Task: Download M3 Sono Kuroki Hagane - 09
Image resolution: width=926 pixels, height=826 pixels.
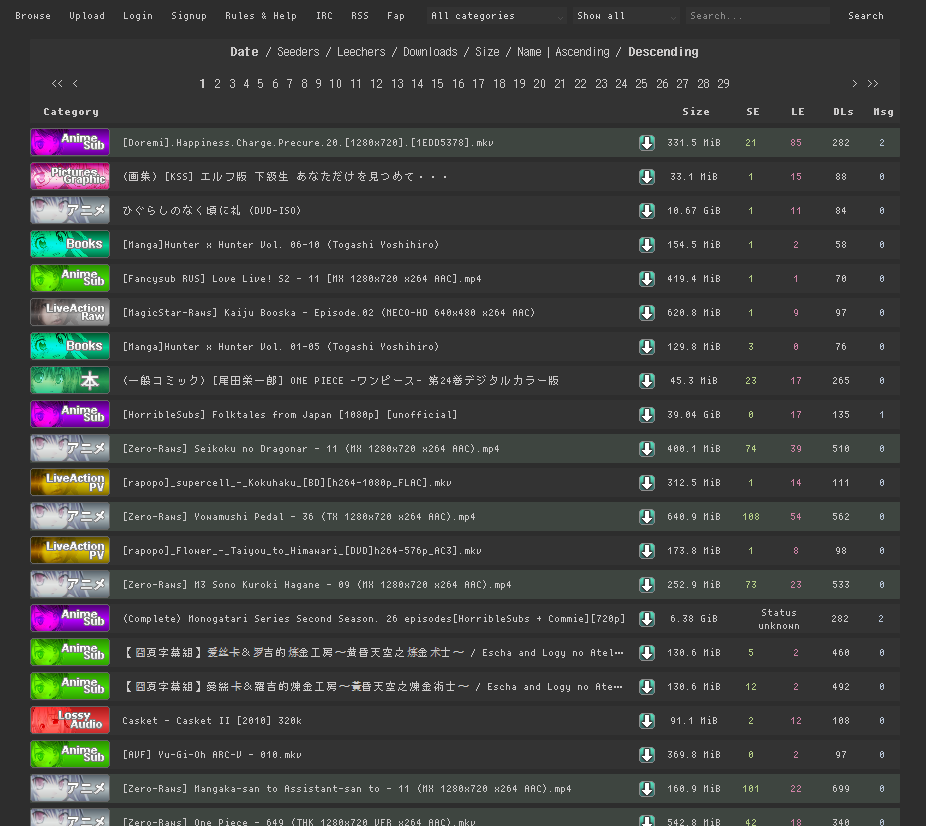Action: coord(647,585)
